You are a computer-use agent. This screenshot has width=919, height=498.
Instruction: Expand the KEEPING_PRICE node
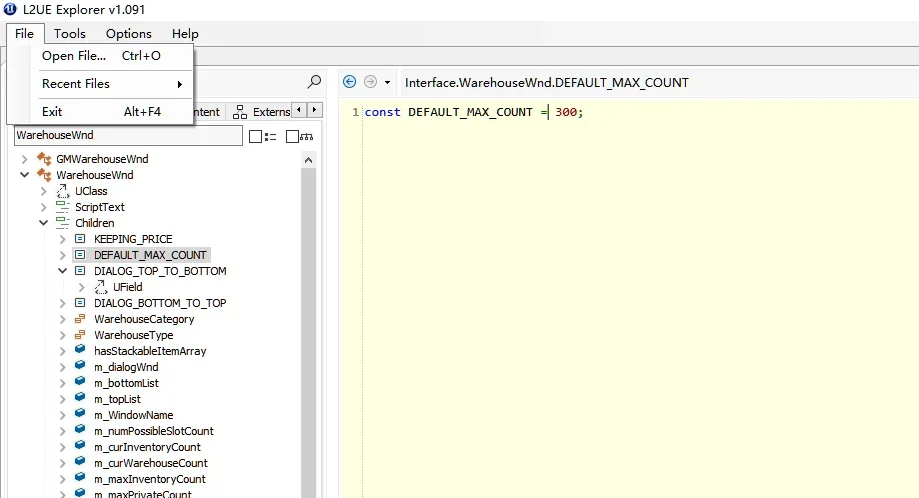(x=62, y=239)
